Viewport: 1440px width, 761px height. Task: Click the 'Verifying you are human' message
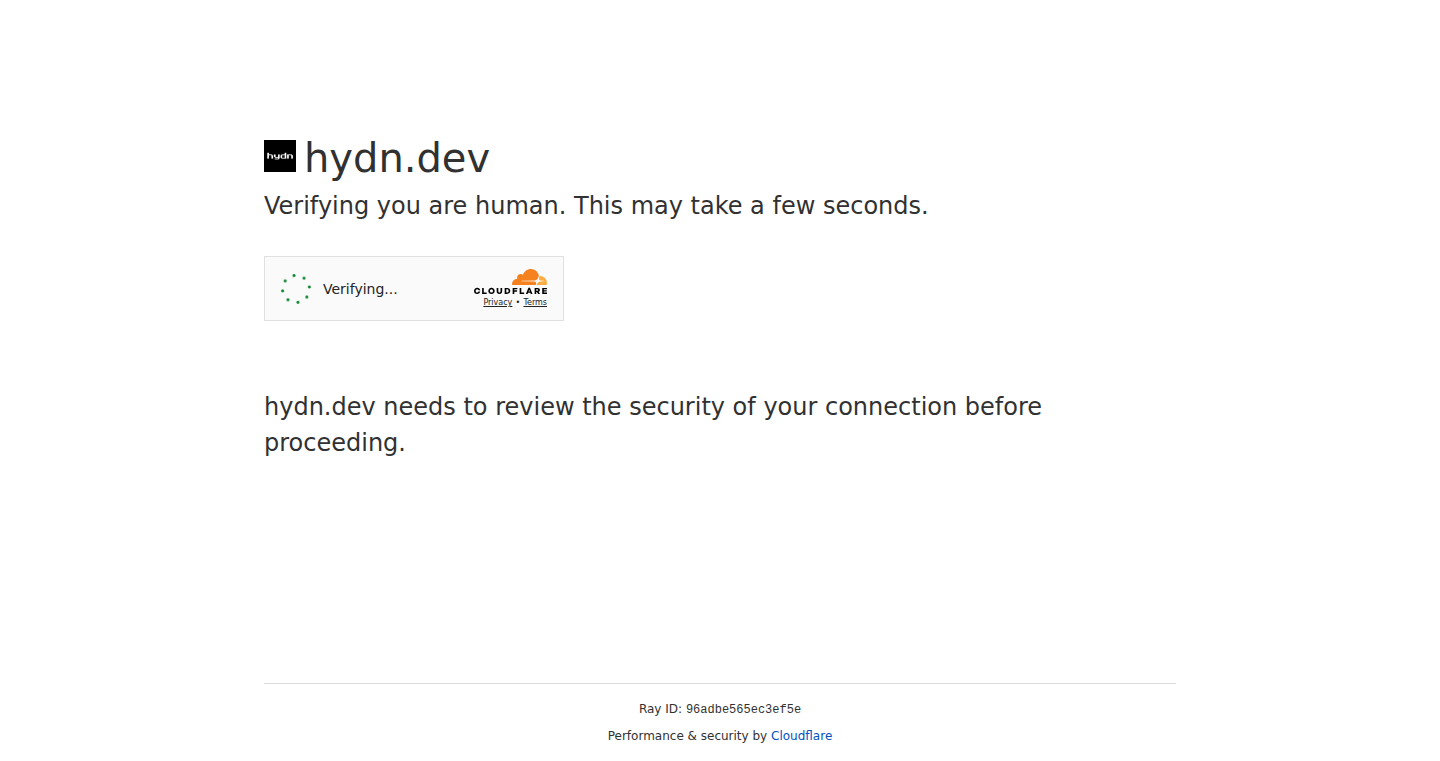(x=596, y=206)
